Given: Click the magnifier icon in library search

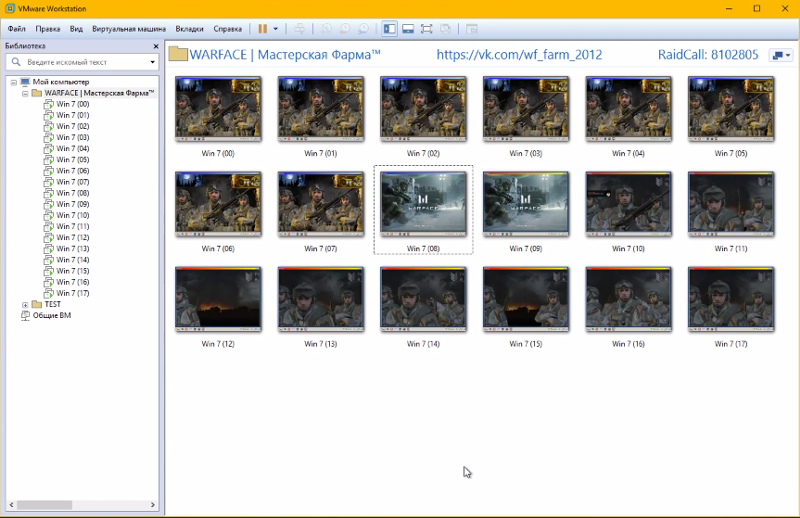Looking at the screenshot, I should pos(16,62).
